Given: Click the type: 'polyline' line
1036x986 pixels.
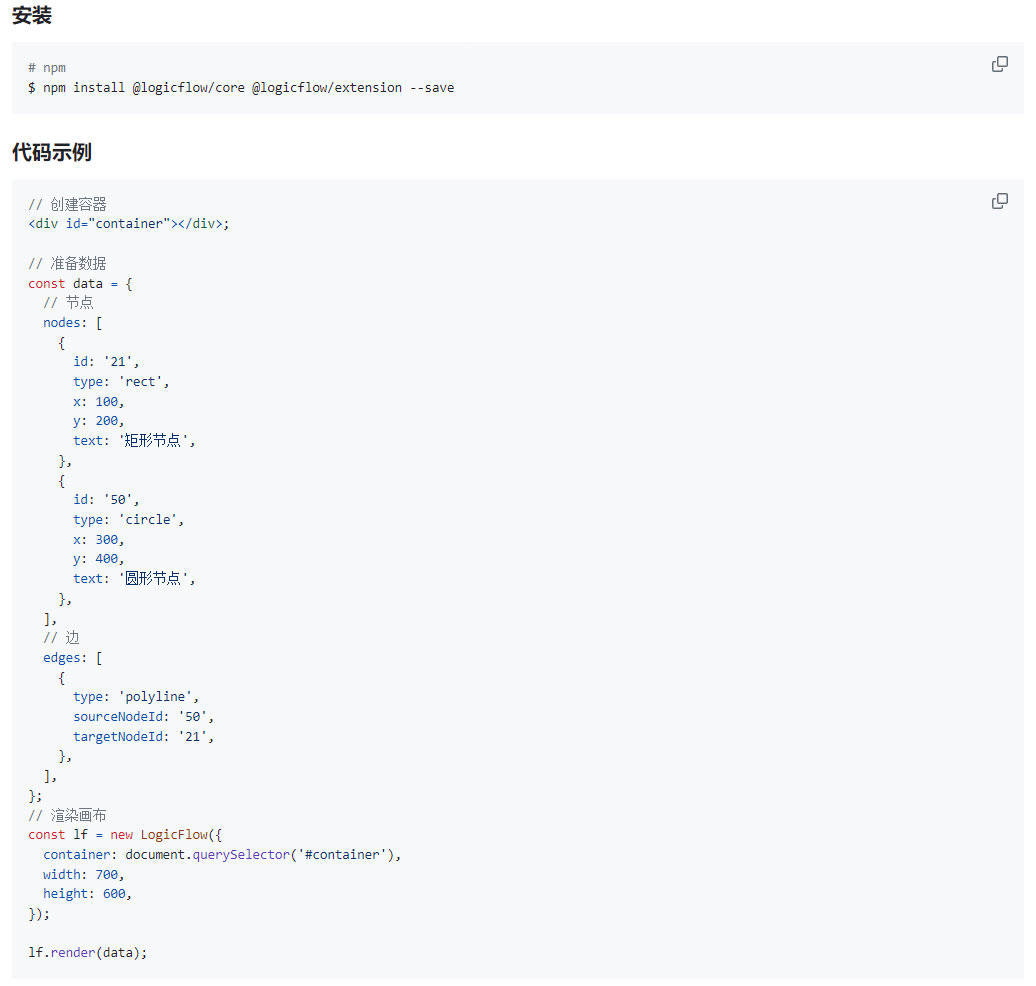Looking at the screenshot, I should click(135, 697).
